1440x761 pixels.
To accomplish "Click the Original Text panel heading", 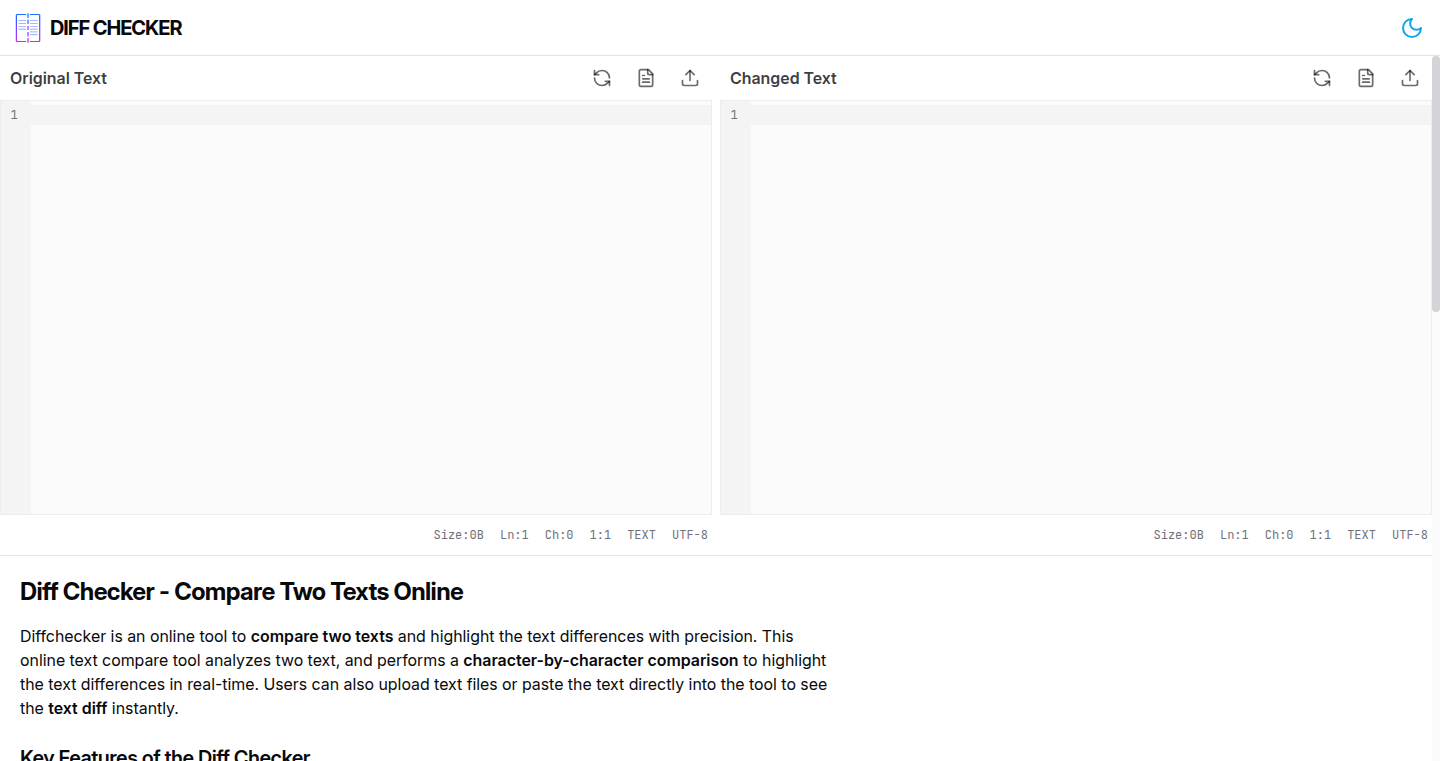I will point(58,78).
